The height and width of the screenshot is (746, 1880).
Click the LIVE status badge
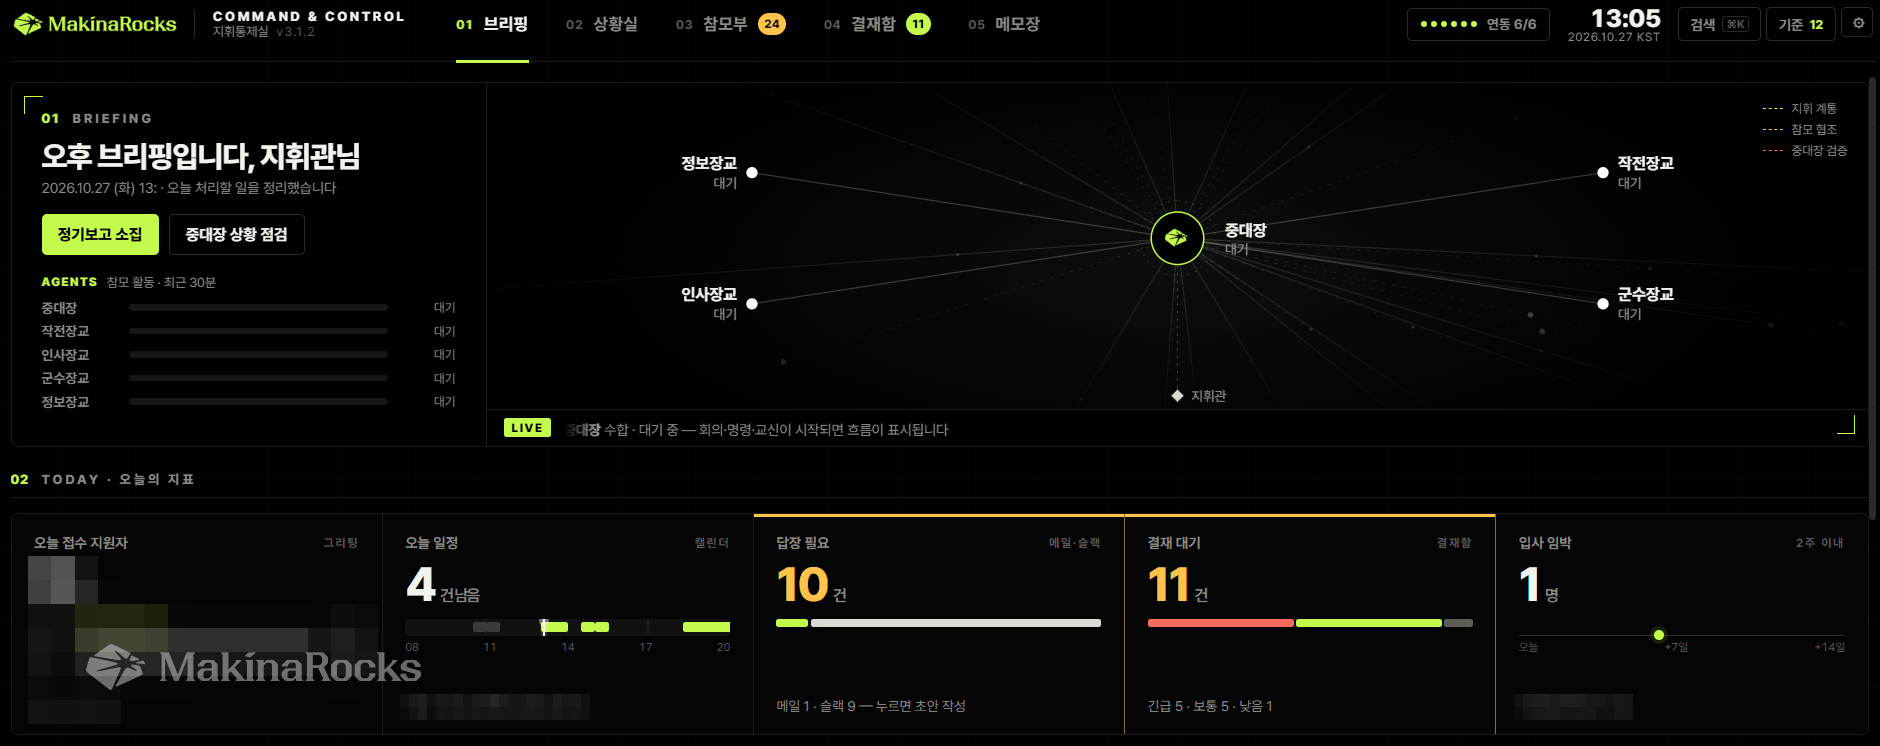tap(527, 428)
